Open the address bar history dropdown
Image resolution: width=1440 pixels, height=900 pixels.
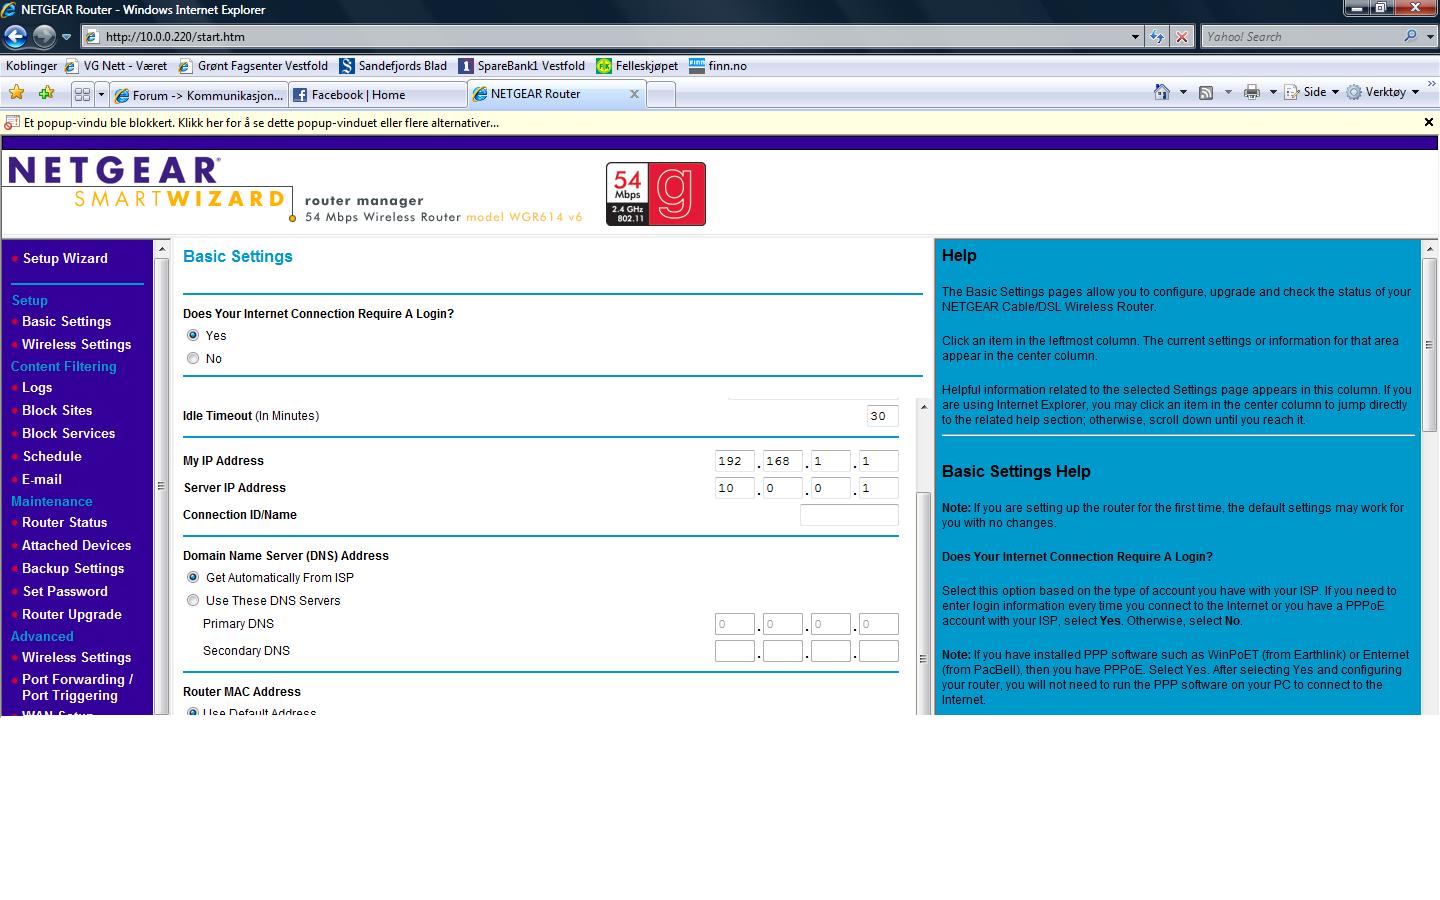(1135, 36)
